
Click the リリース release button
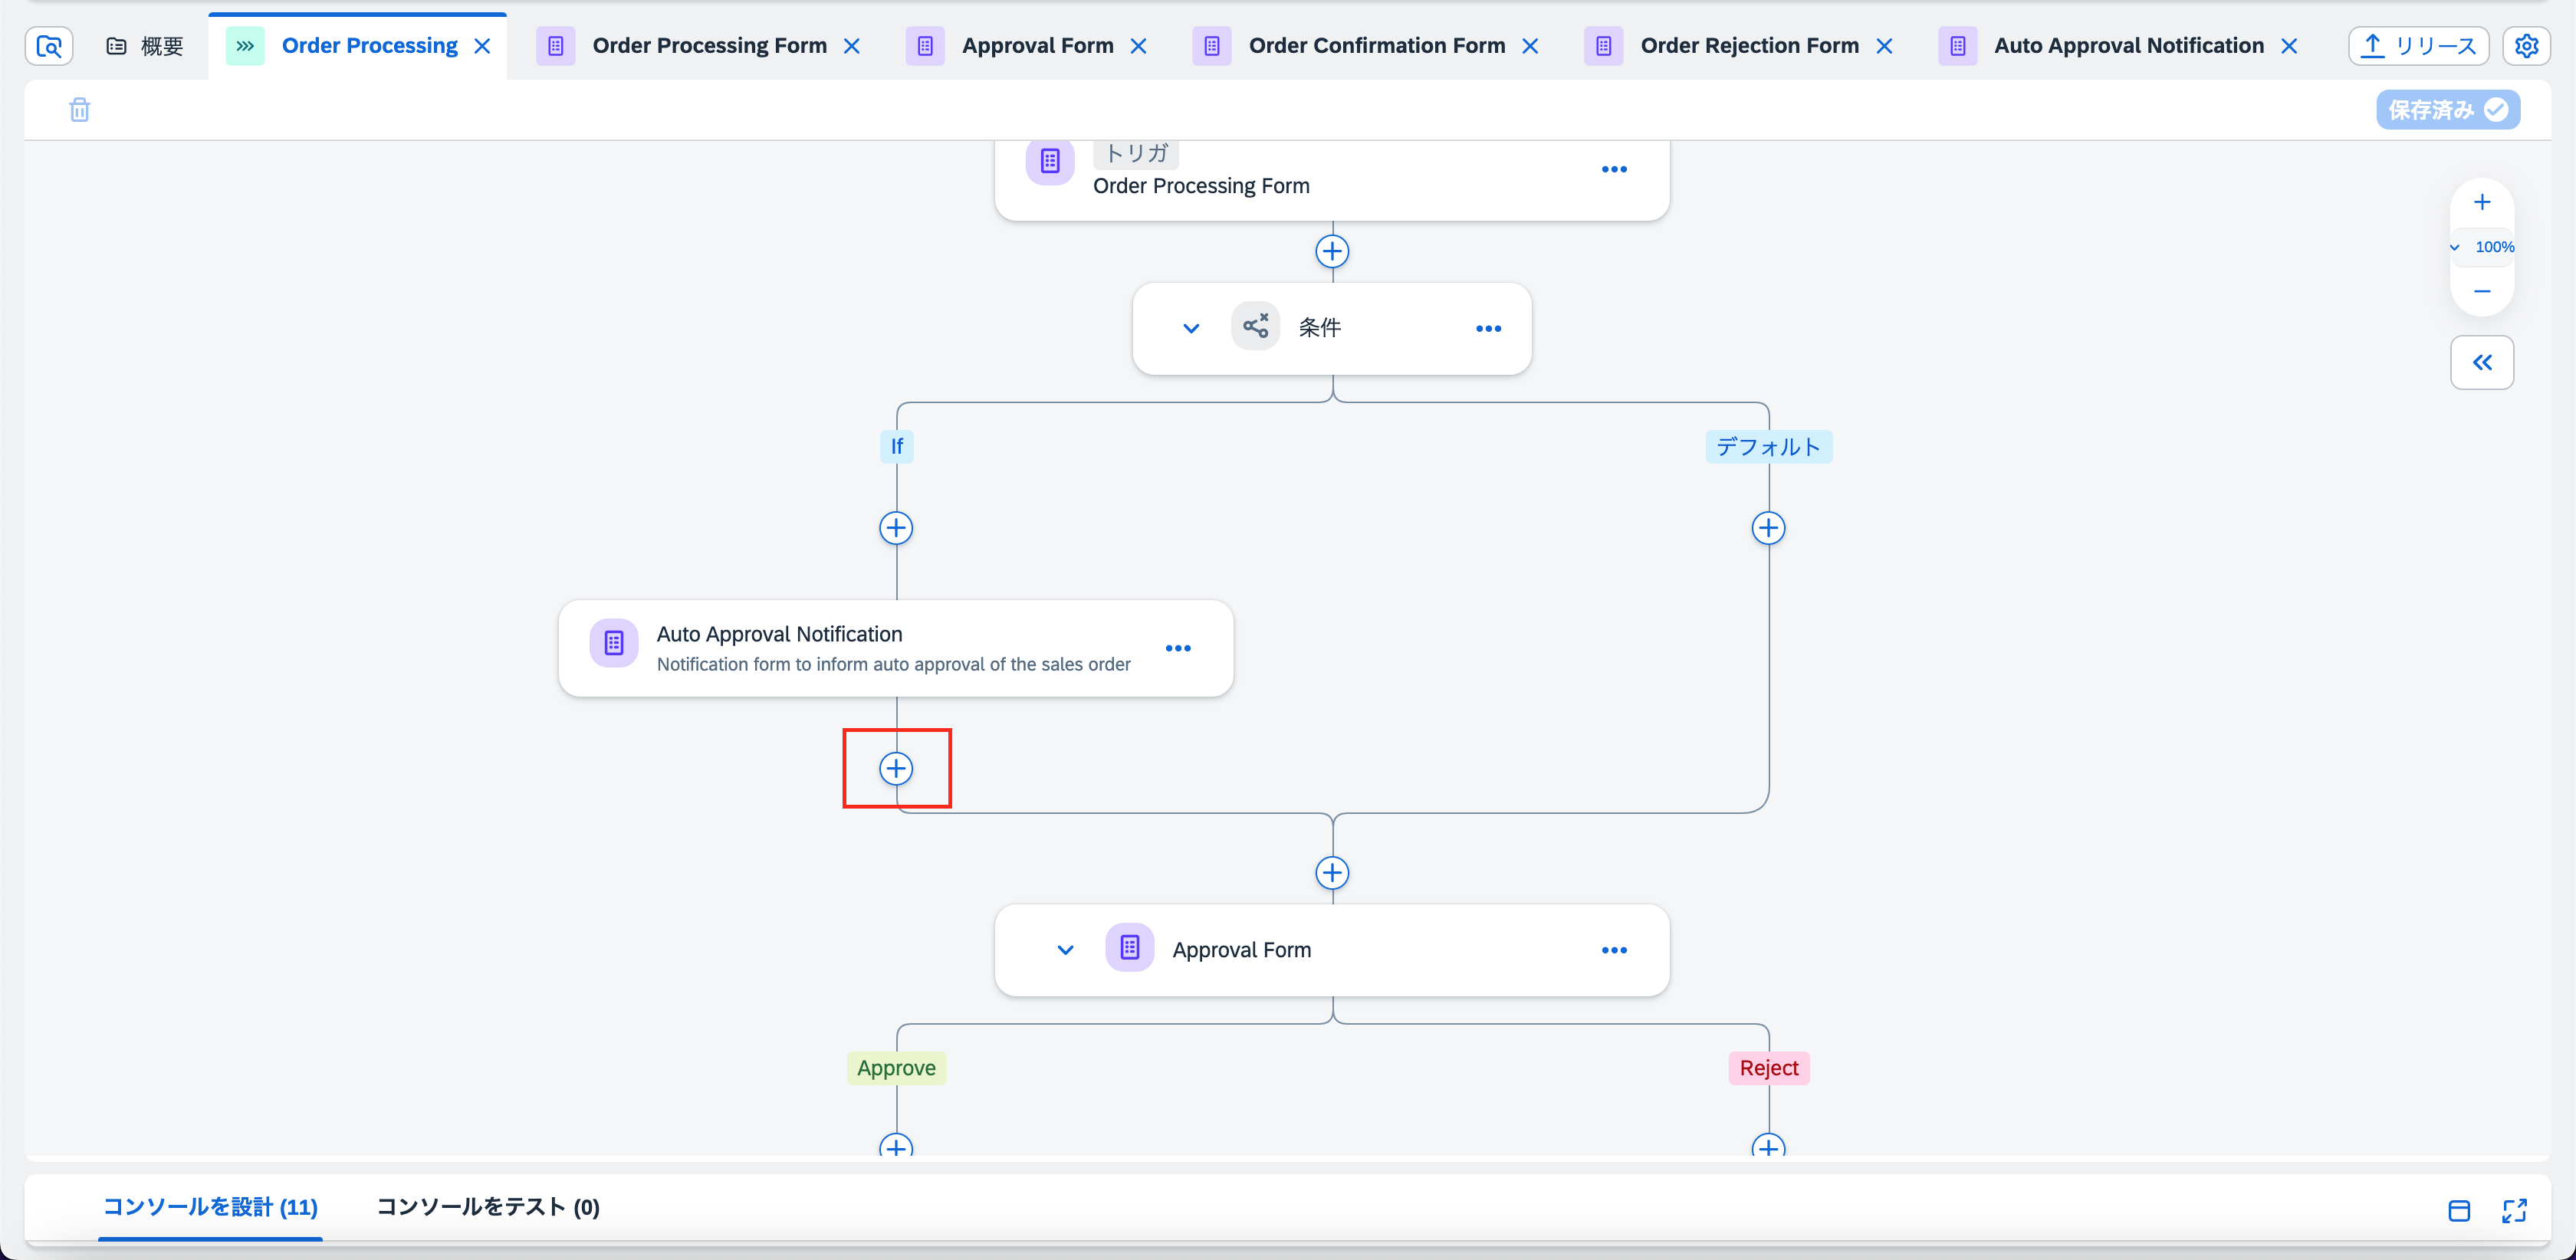click(x=2418, y=46)
